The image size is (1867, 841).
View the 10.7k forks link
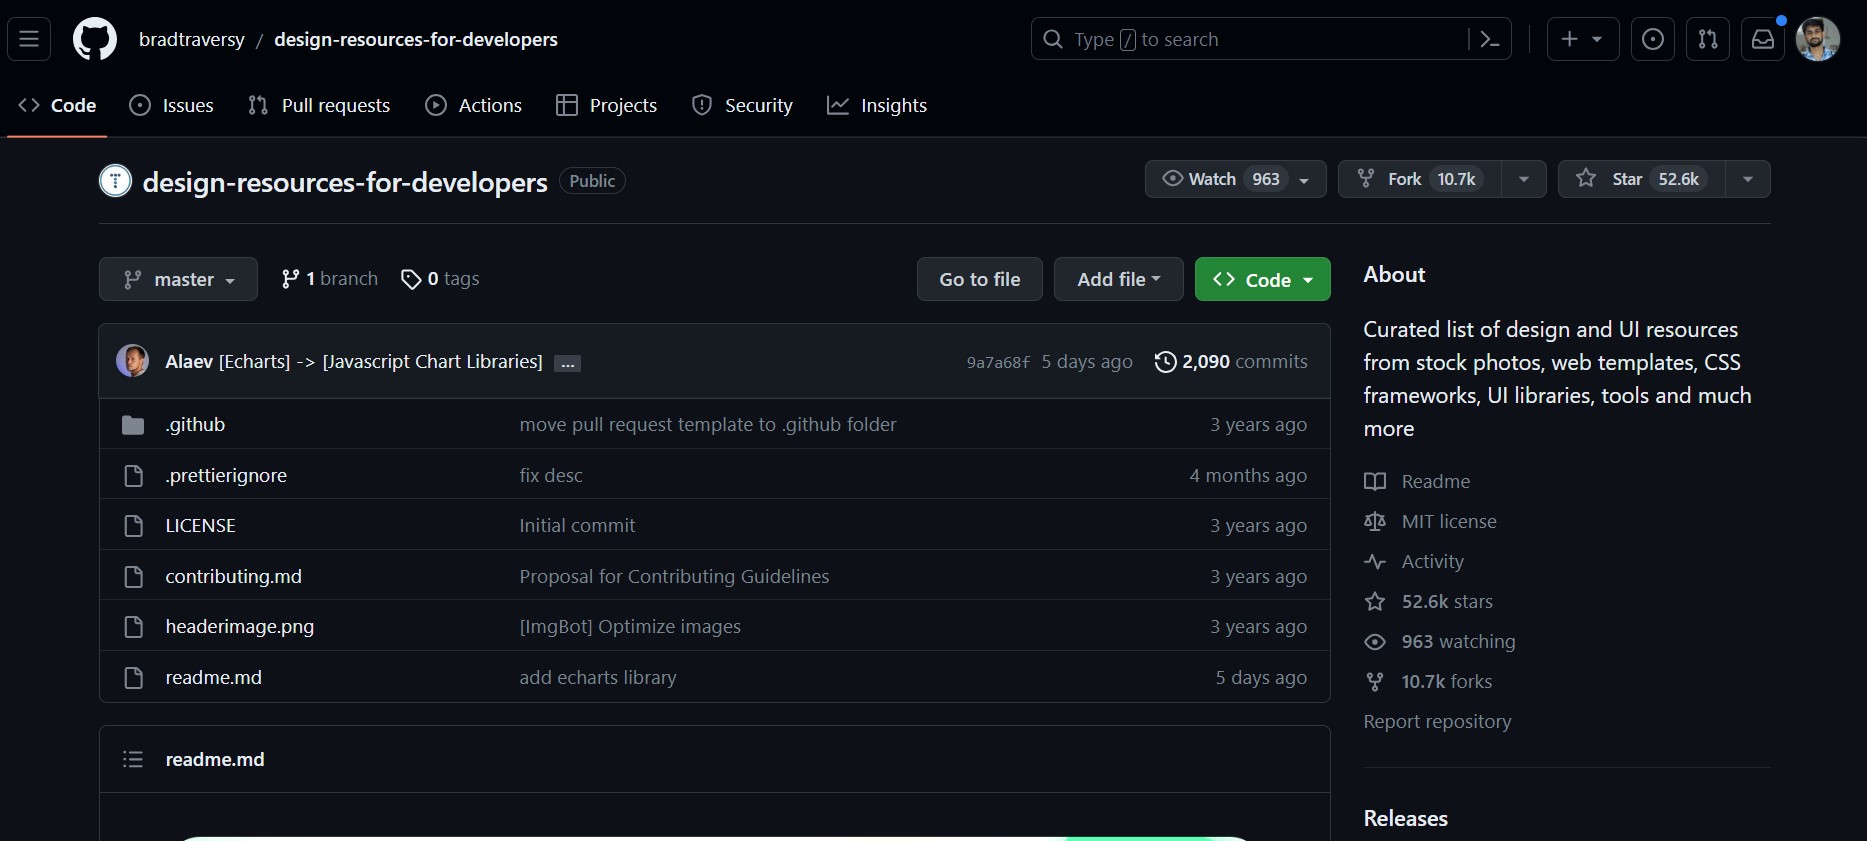point(1428,681)
